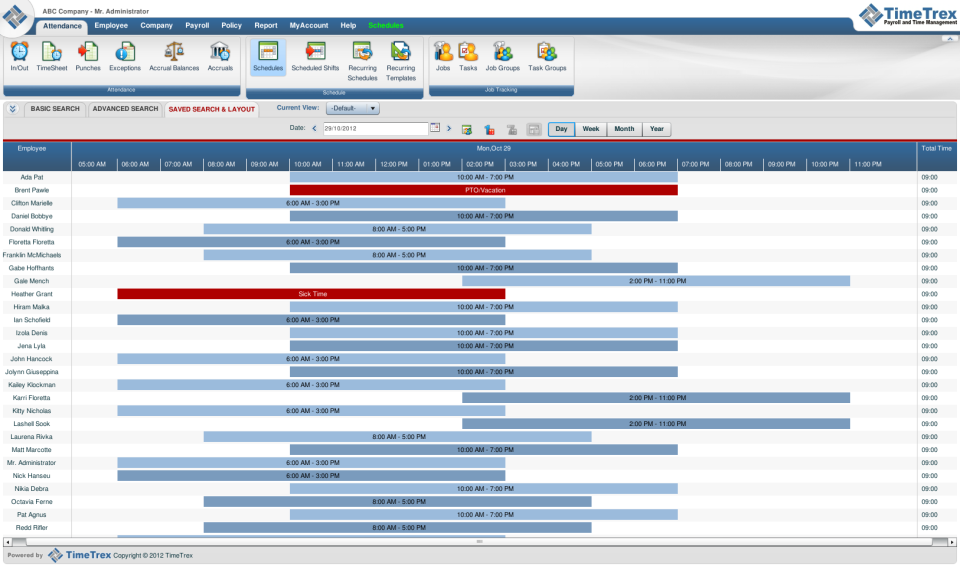960x570 pixels.
Task: Open the Current View dropdown
Action: coord(353,108)
